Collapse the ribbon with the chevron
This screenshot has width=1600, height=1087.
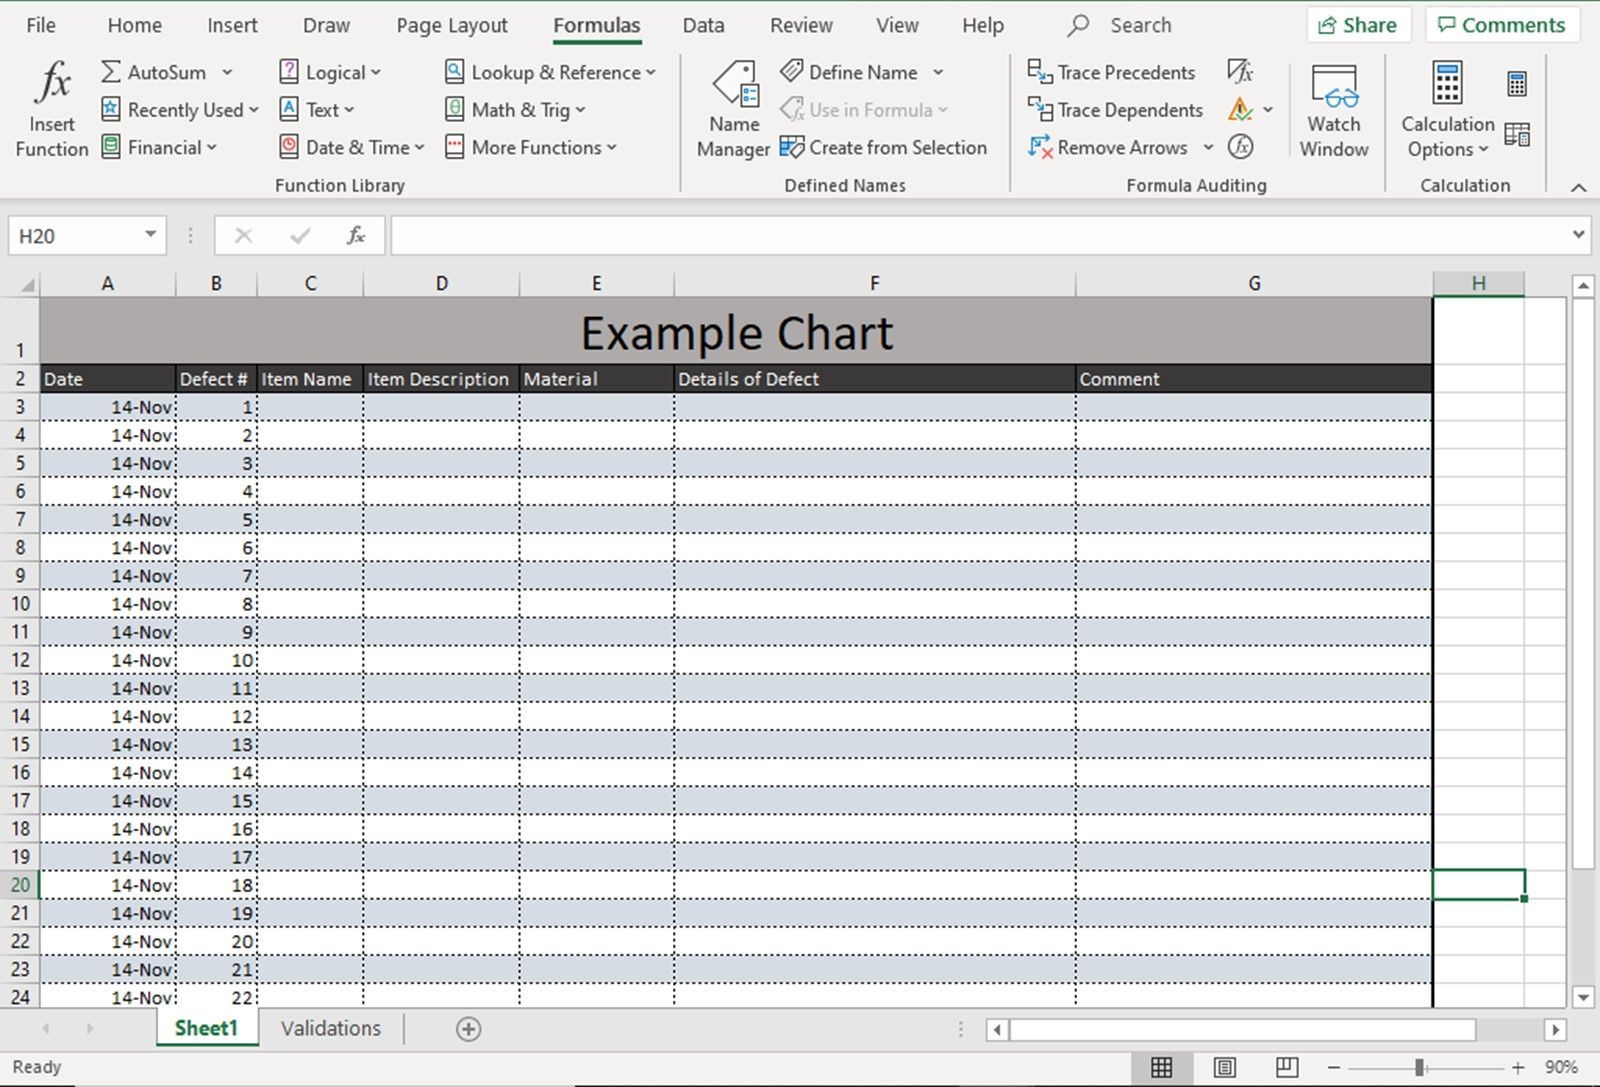point(1578,187)
